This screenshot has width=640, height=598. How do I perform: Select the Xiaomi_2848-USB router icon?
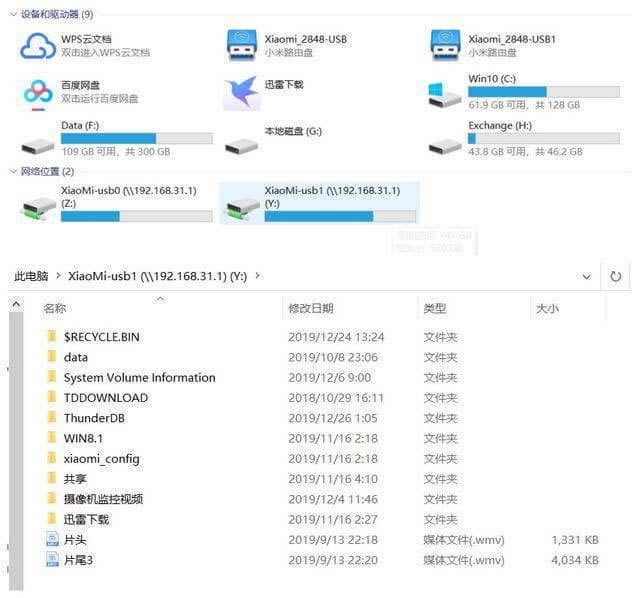[x=241, y=45]
